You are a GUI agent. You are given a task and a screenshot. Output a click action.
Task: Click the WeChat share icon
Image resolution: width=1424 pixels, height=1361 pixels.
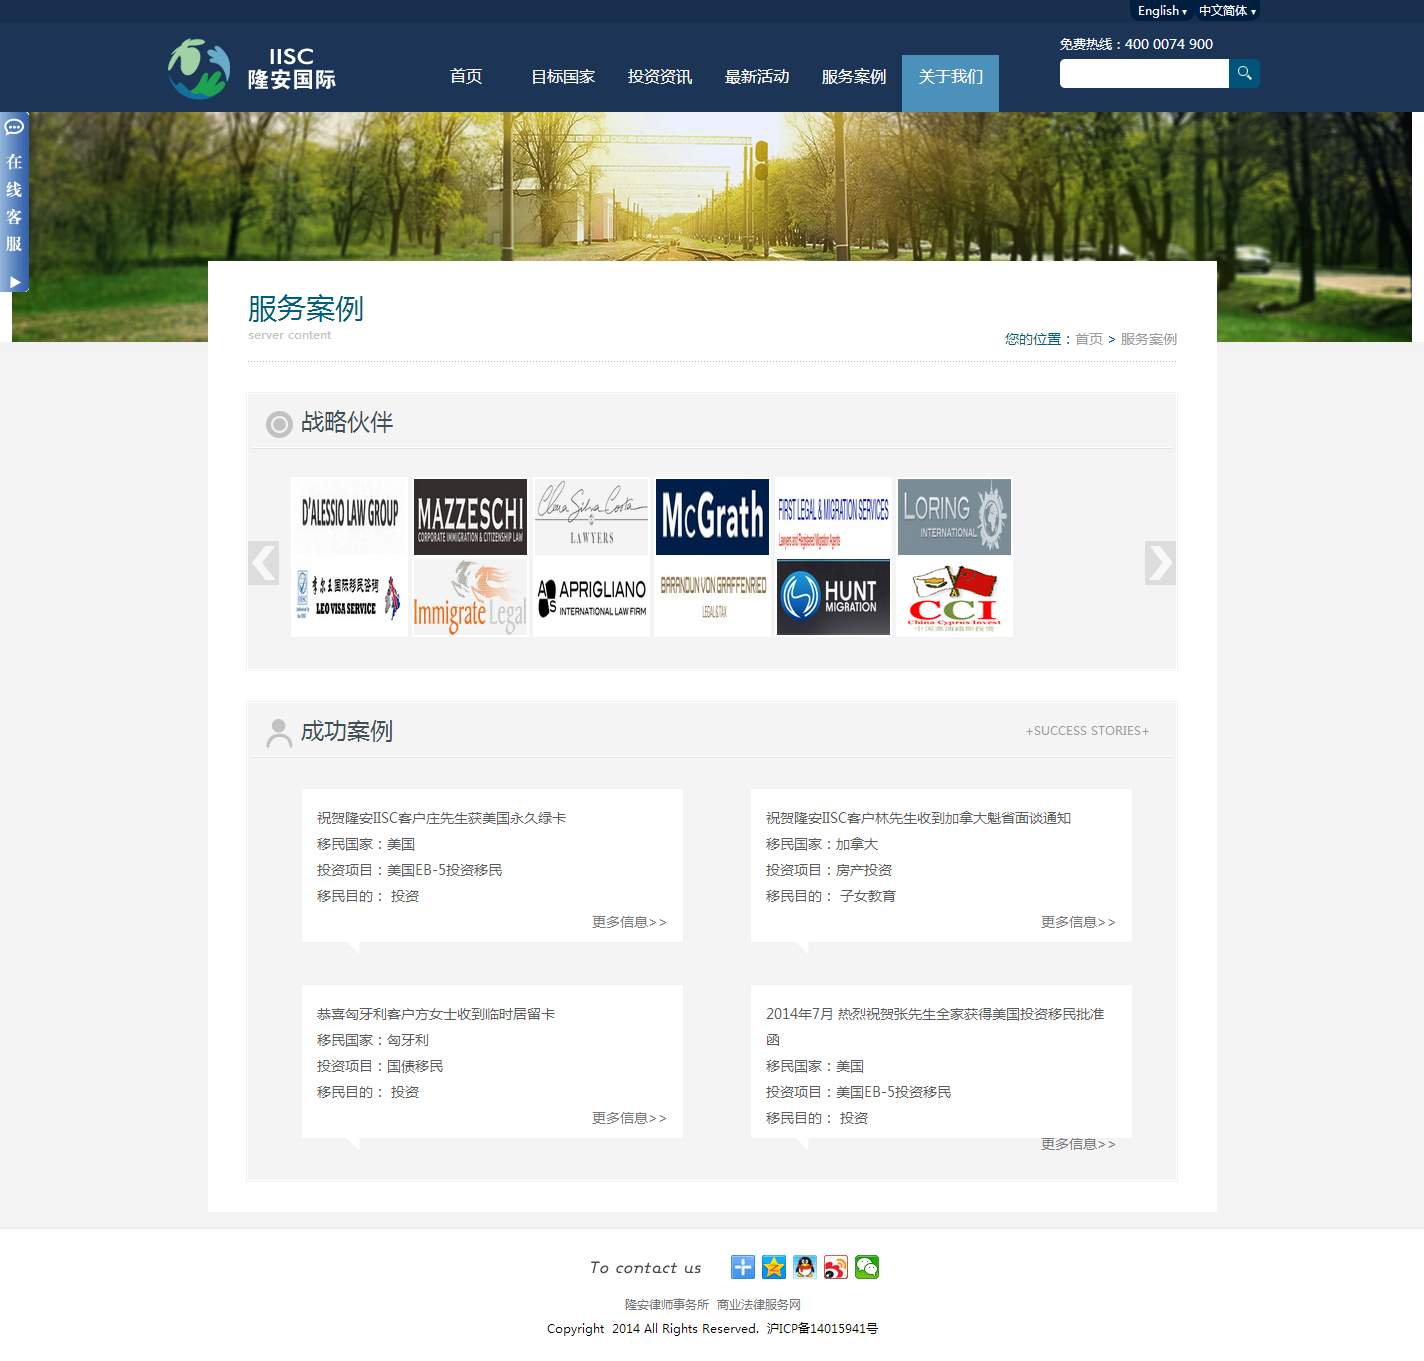(867, 1267)
